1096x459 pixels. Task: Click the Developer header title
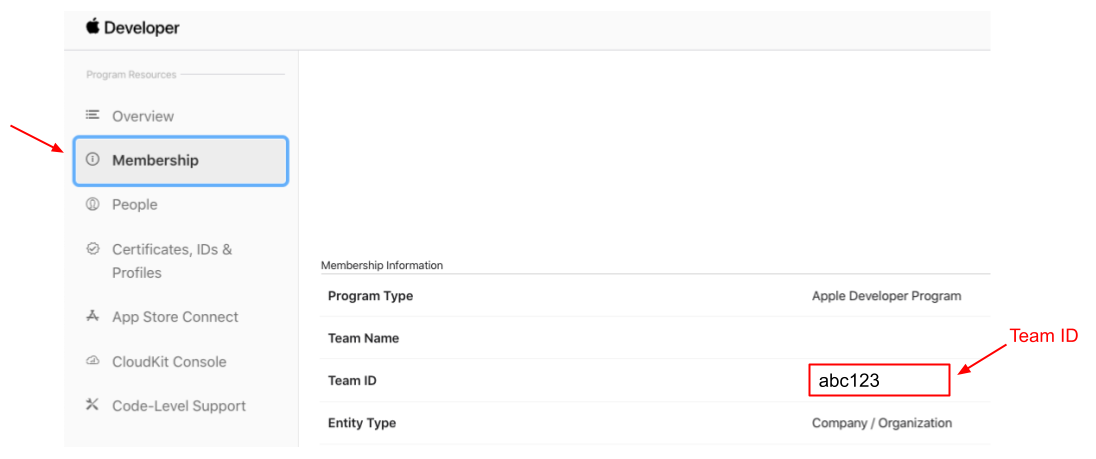pyautogui.click(x=142, y=28)
